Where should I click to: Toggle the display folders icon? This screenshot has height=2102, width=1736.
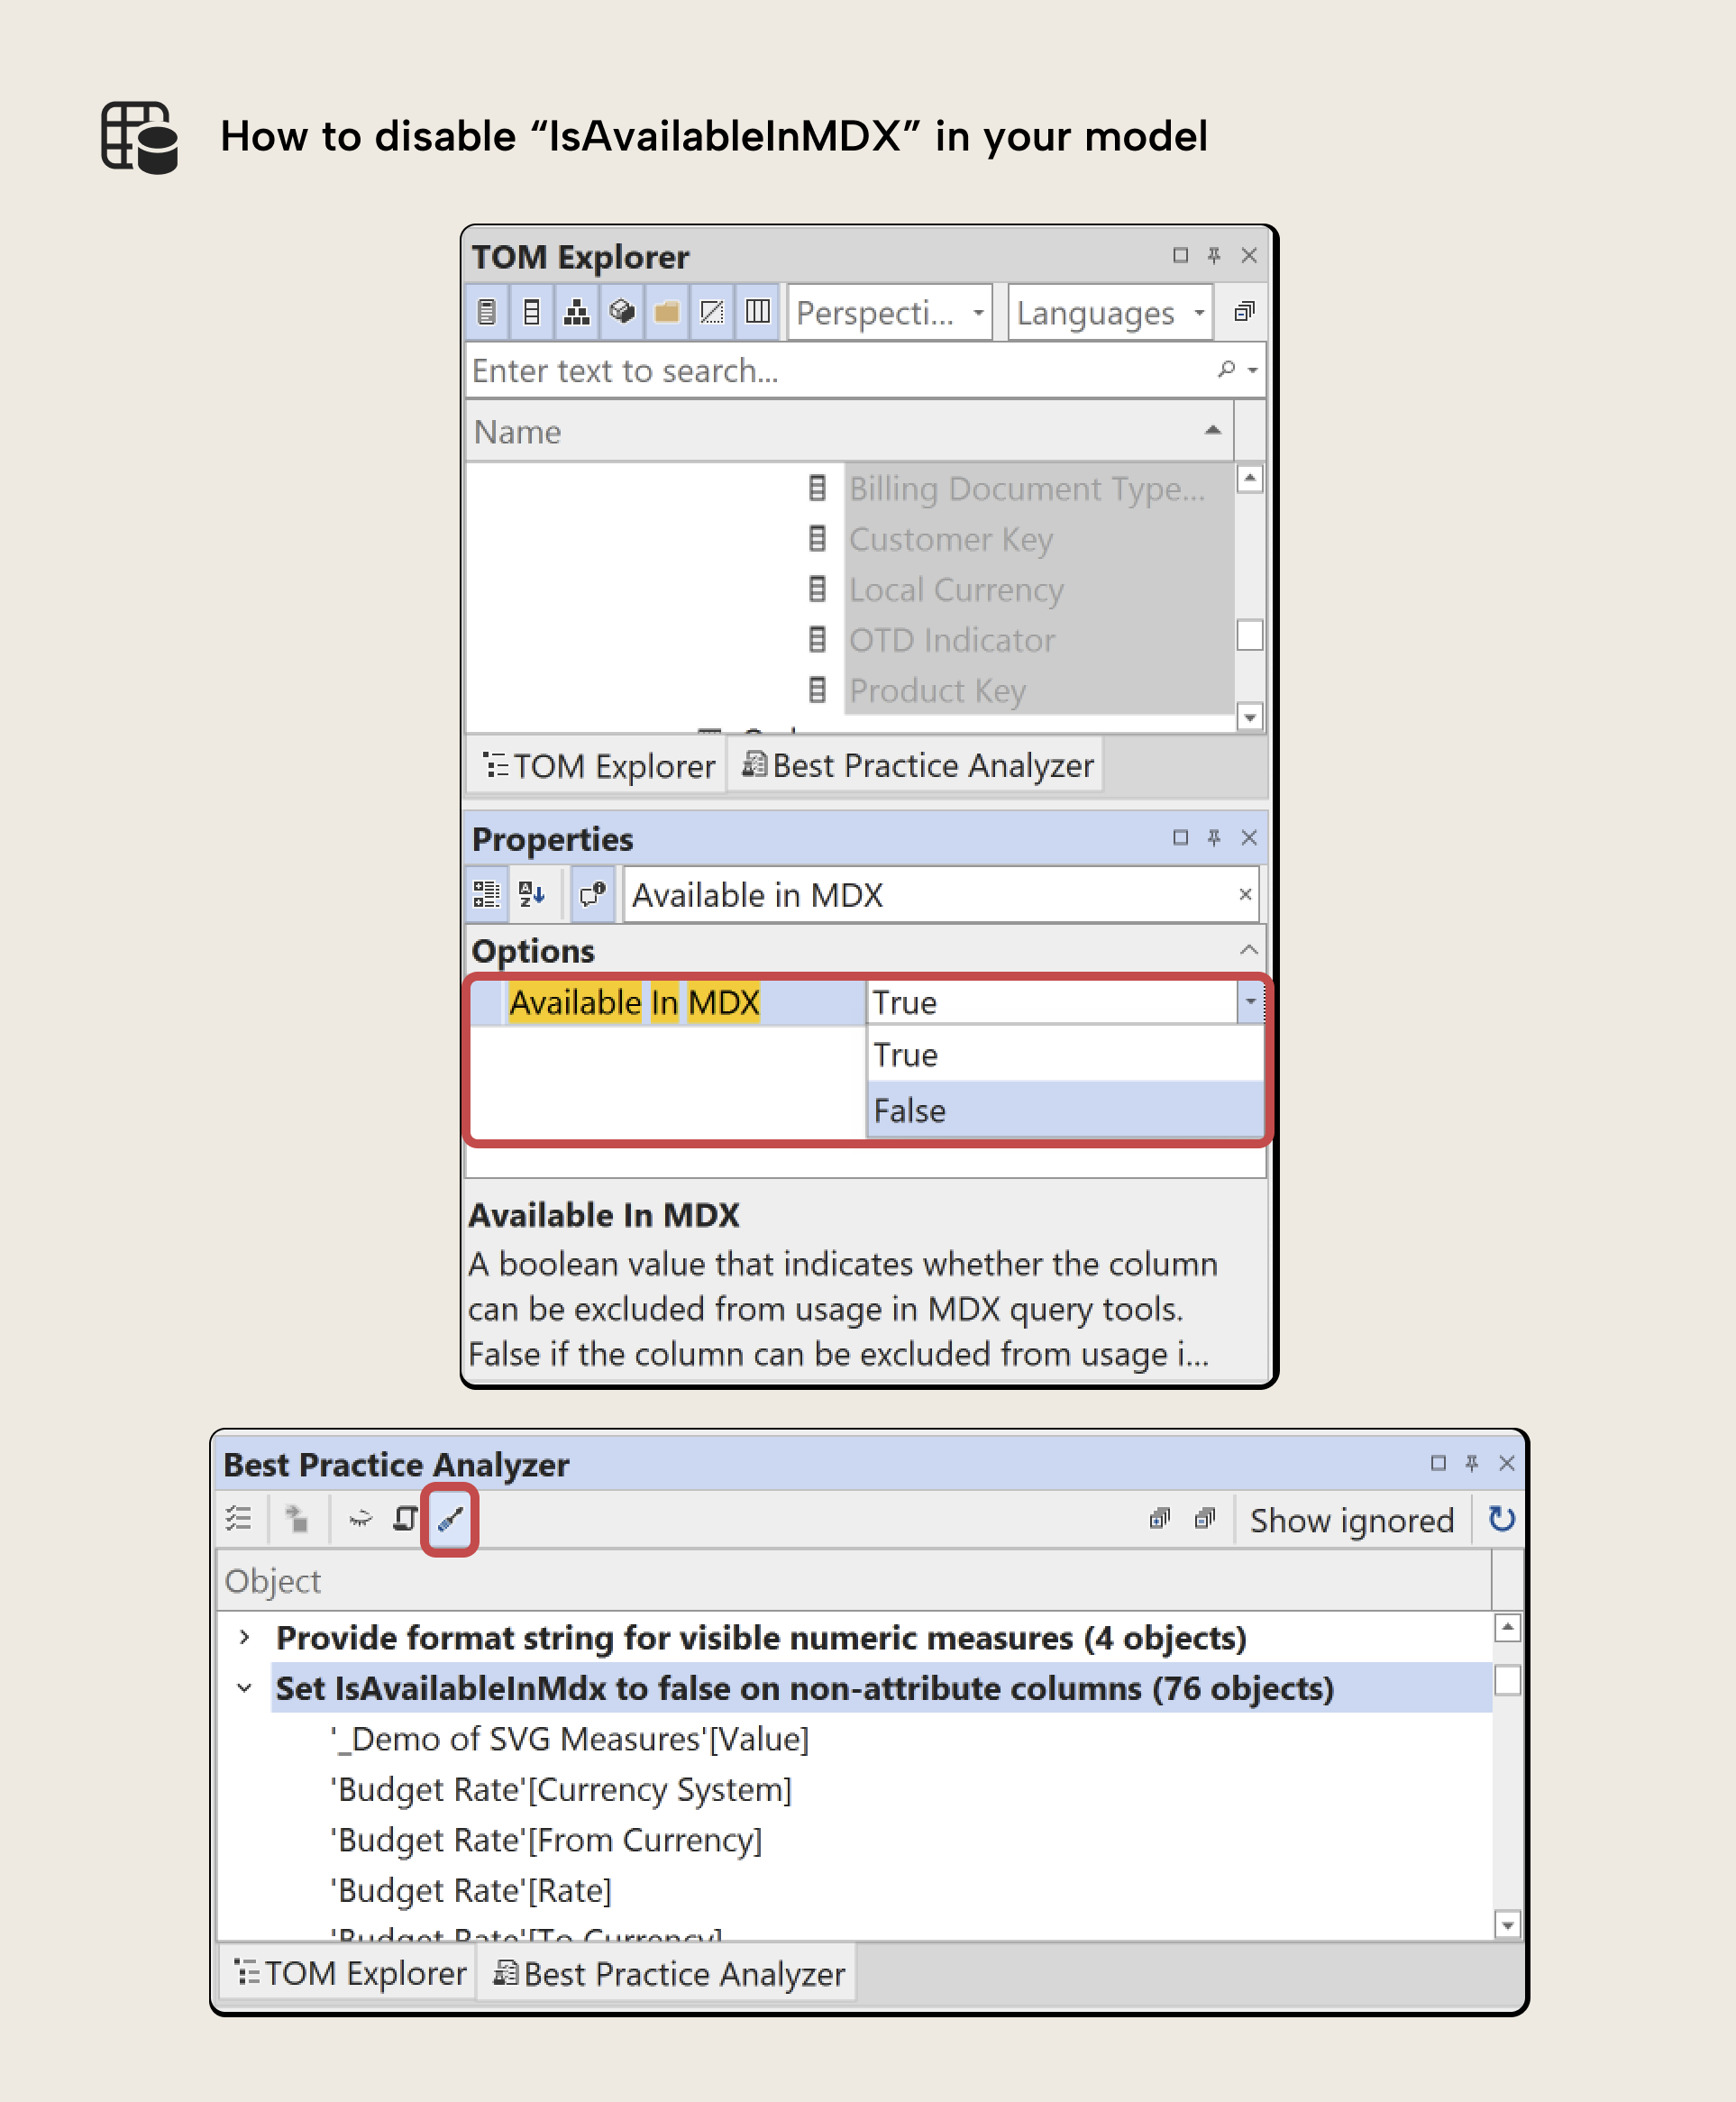coord(667,312)
